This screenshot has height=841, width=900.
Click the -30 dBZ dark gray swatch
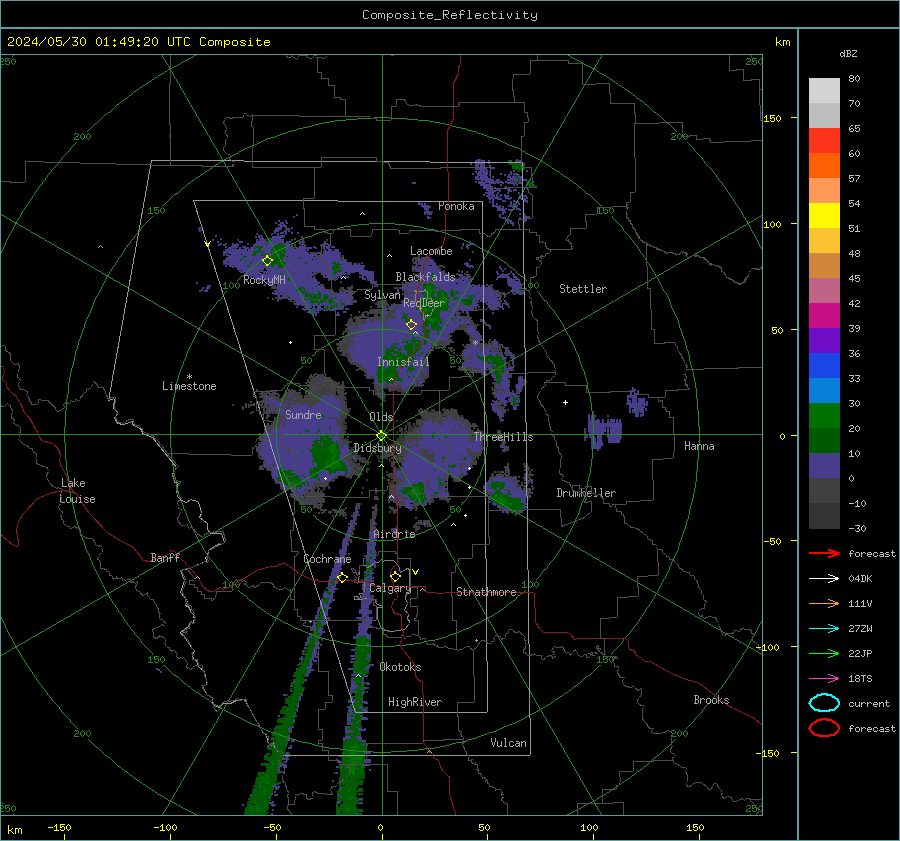[x=824, y=516]
